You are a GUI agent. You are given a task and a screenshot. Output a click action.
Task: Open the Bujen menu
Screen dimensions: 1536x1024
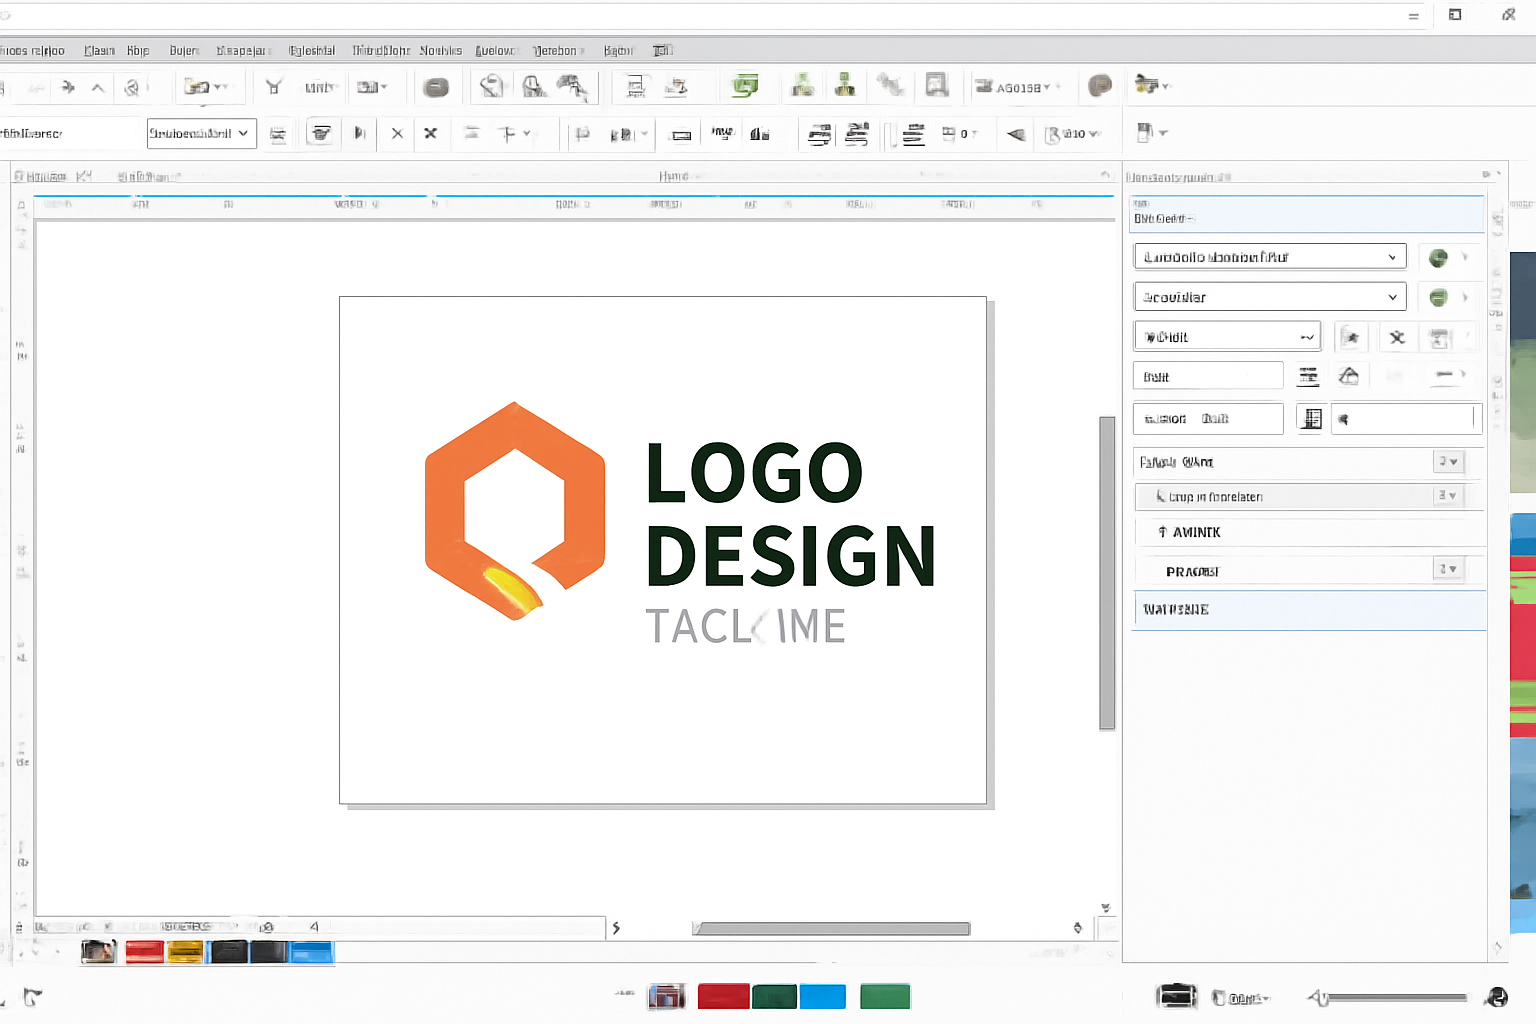pos(184,51)
